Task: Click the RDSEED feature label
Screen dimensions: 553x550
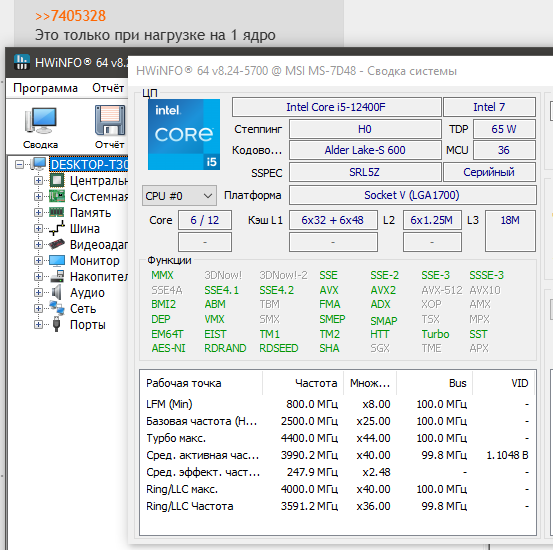Action: (279, 348)
